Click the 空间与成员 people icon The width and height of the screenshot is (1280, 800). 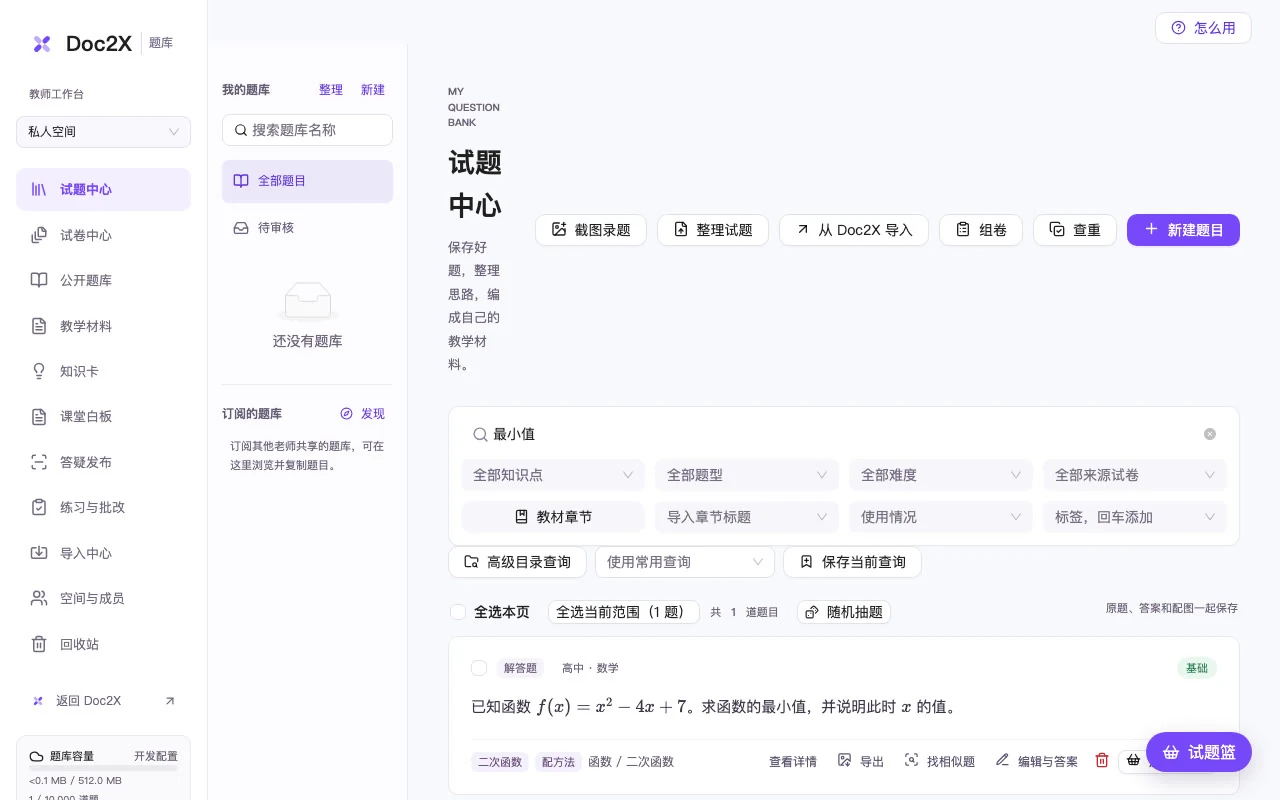pos(39,598)
